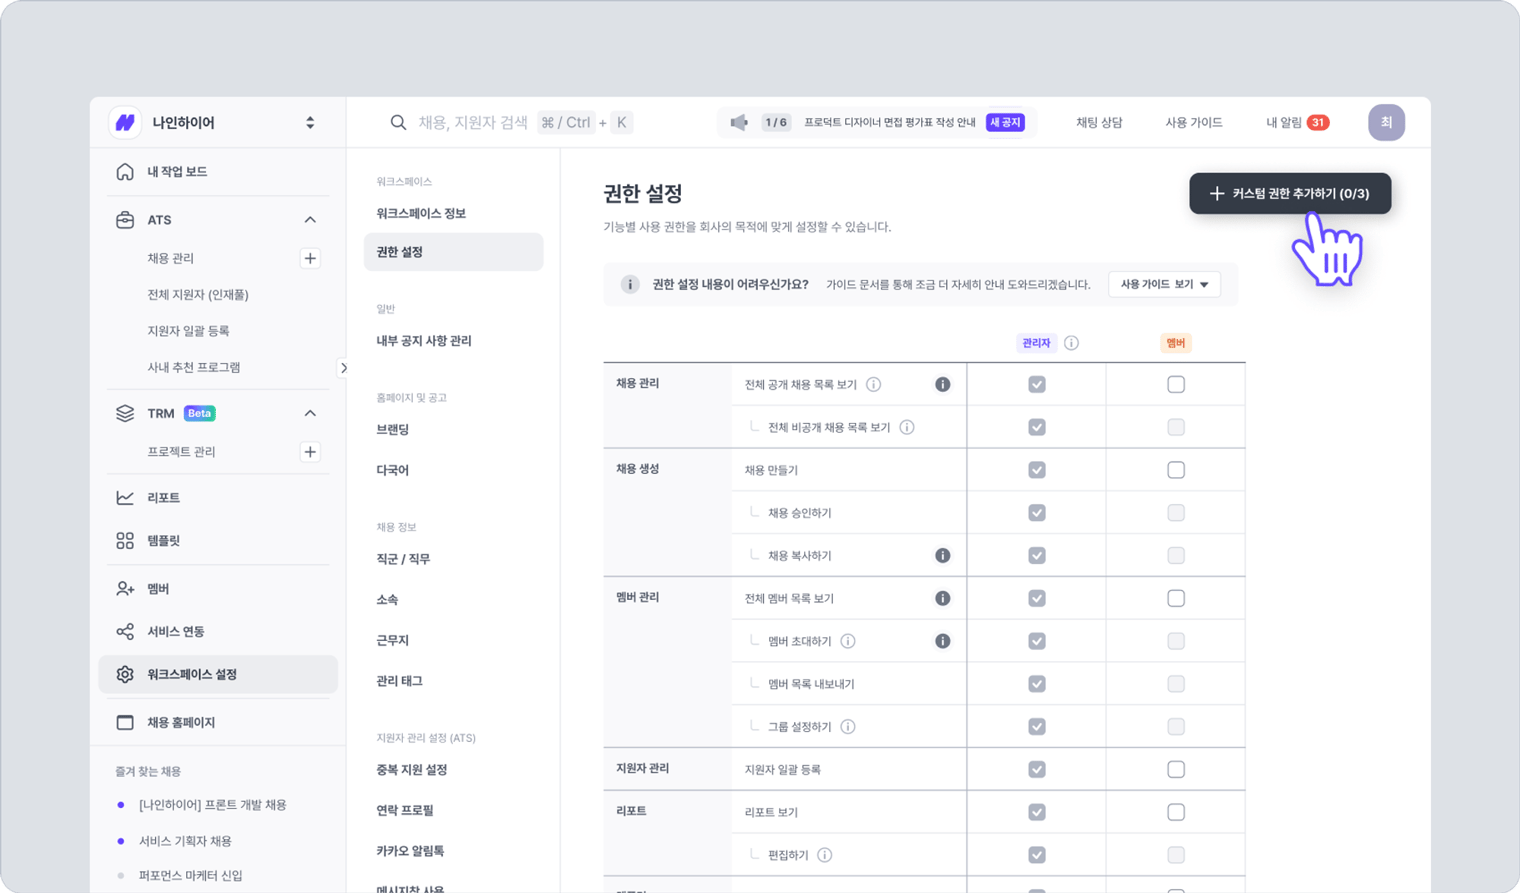Select 중복 지원 설정 item

point(411,770)
